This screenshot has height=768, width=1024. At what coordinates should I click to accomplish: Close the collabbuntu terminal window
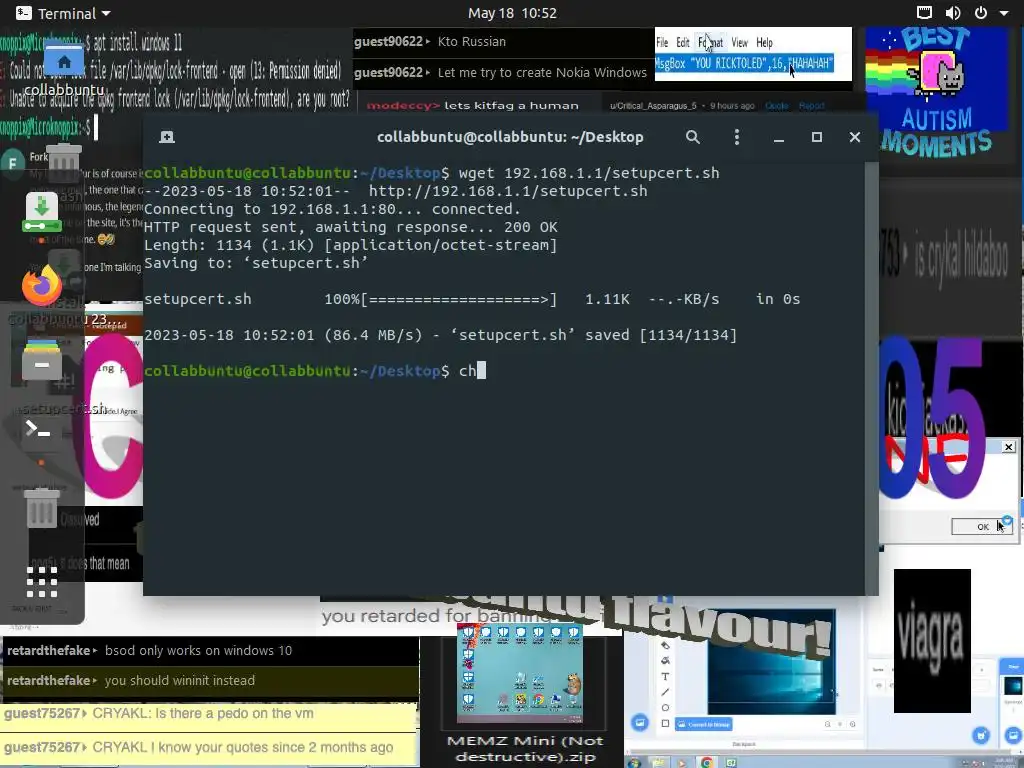point(855,137)
